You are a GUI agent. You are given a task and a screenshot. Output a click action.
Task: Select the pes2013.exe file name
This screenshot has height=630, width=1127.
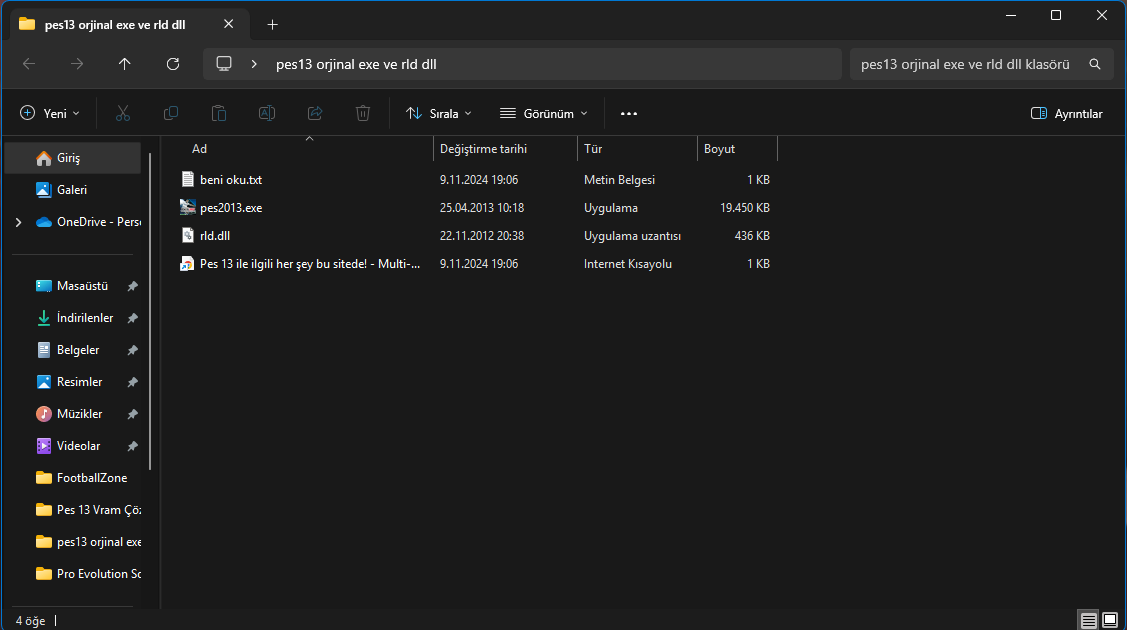click(231, 208)
